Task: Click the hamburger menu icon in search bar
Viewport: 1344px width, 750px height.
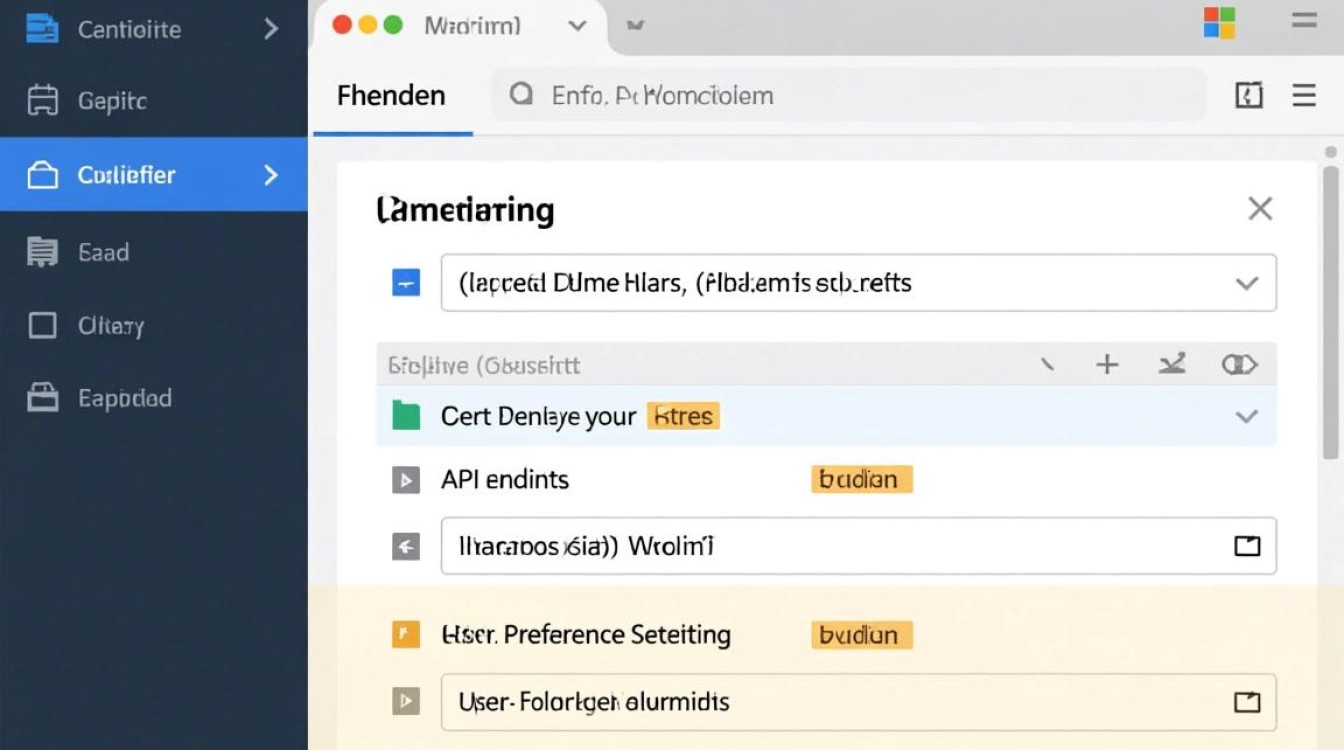Action: point(1304,95)
